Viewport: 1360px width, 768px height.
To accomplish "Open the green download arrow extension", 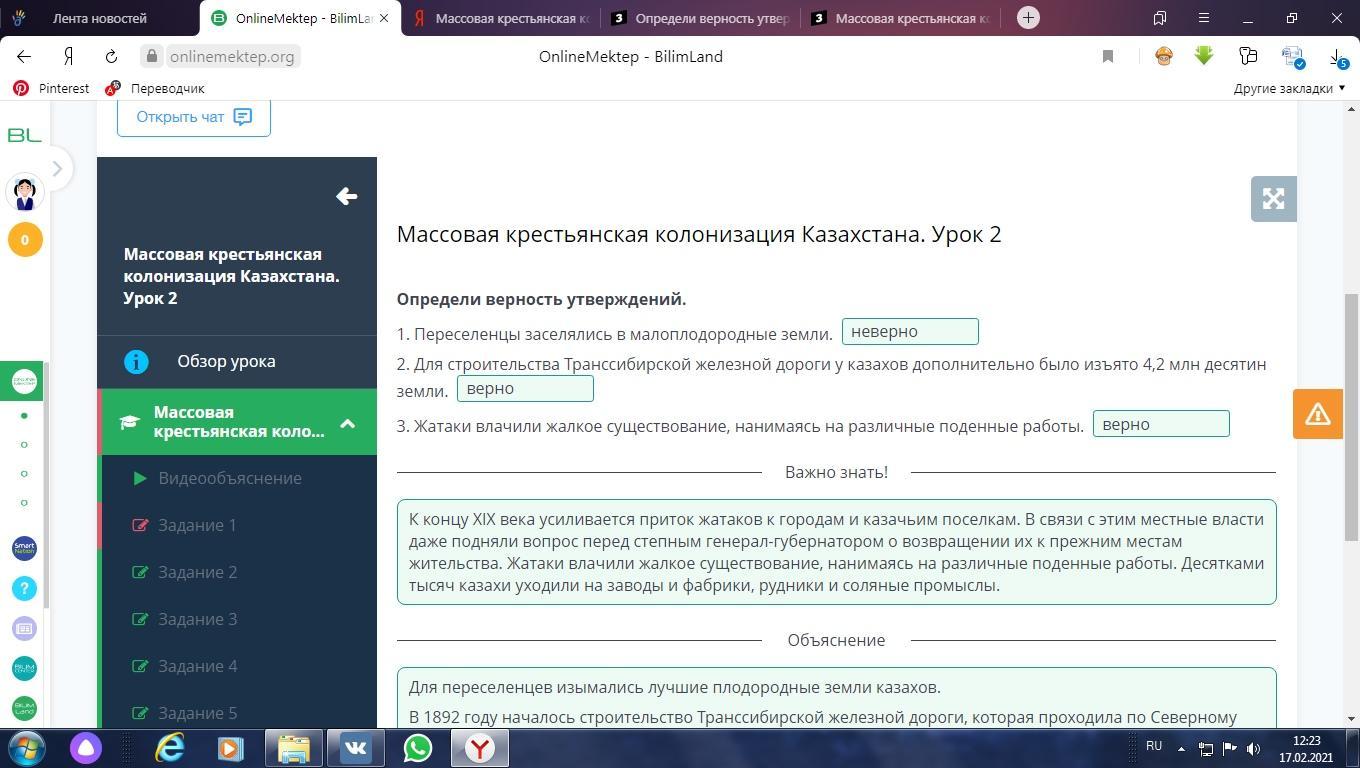I will coord(1204,57).
